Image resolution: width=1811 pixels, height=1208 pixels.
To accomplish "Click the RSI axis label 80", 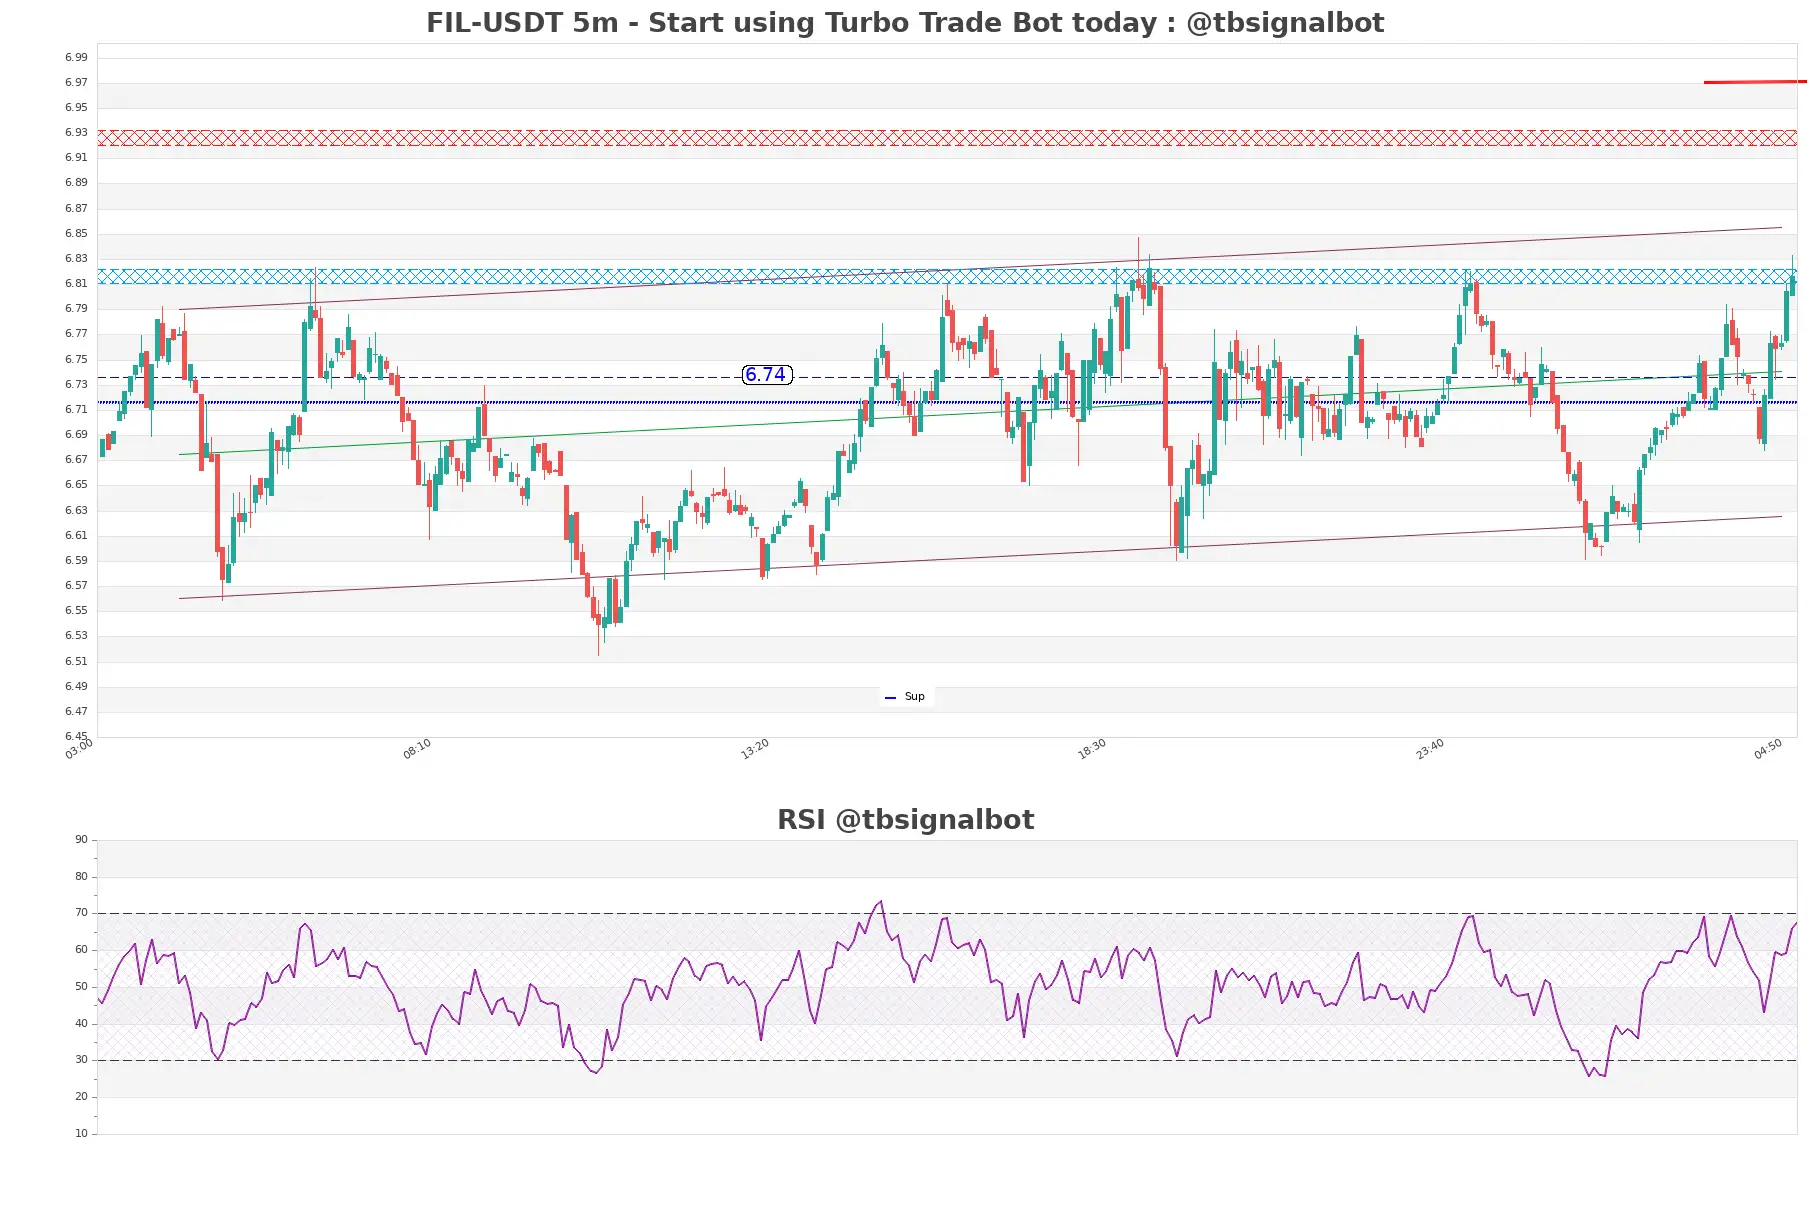I will pos(81,877).
